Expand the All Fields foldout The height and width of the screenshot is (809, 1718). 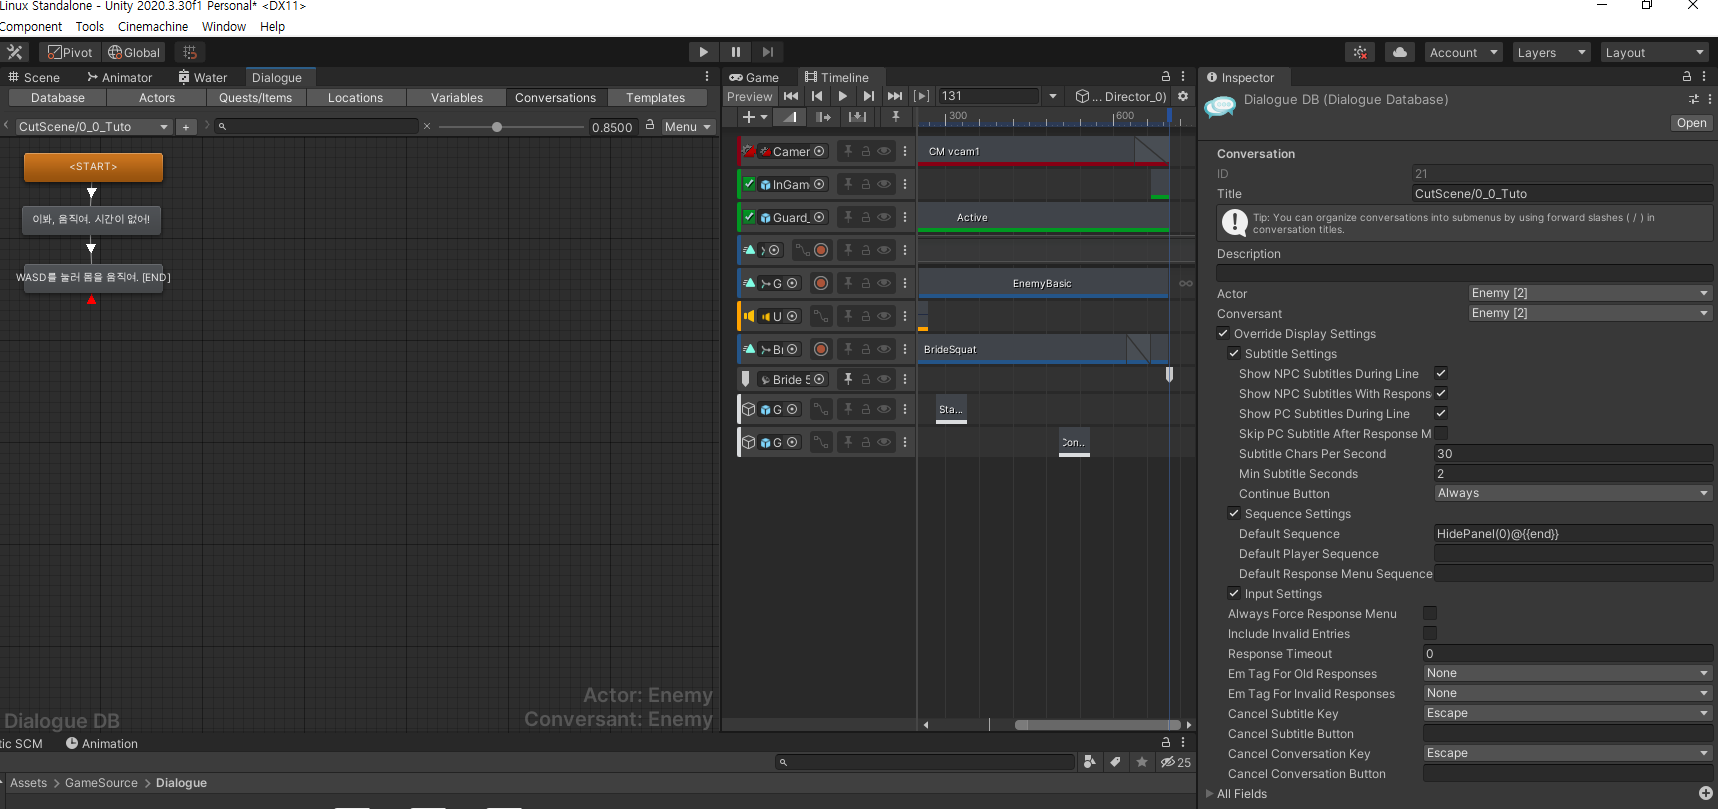point(1210,793)
